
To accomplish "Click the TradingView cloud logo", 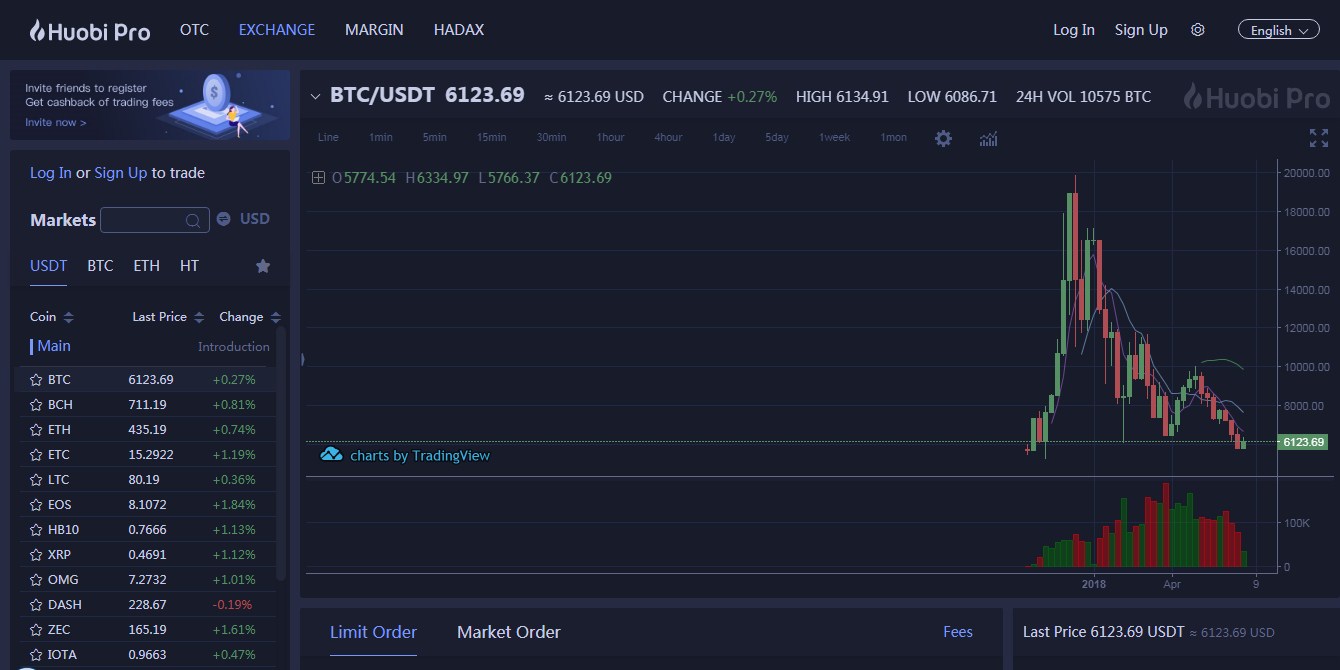I will 331,455.
